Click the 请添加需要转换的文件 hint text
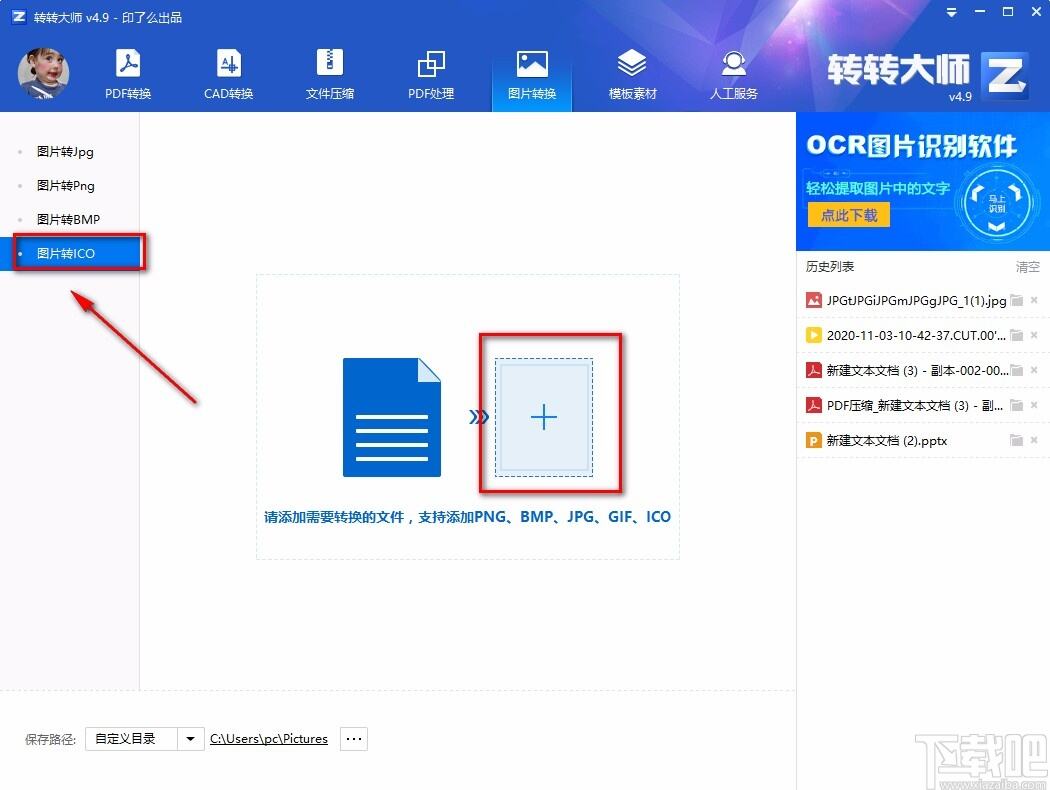Image resolution: width=1050 pixels, height=790 pixels. coord(467,517)
